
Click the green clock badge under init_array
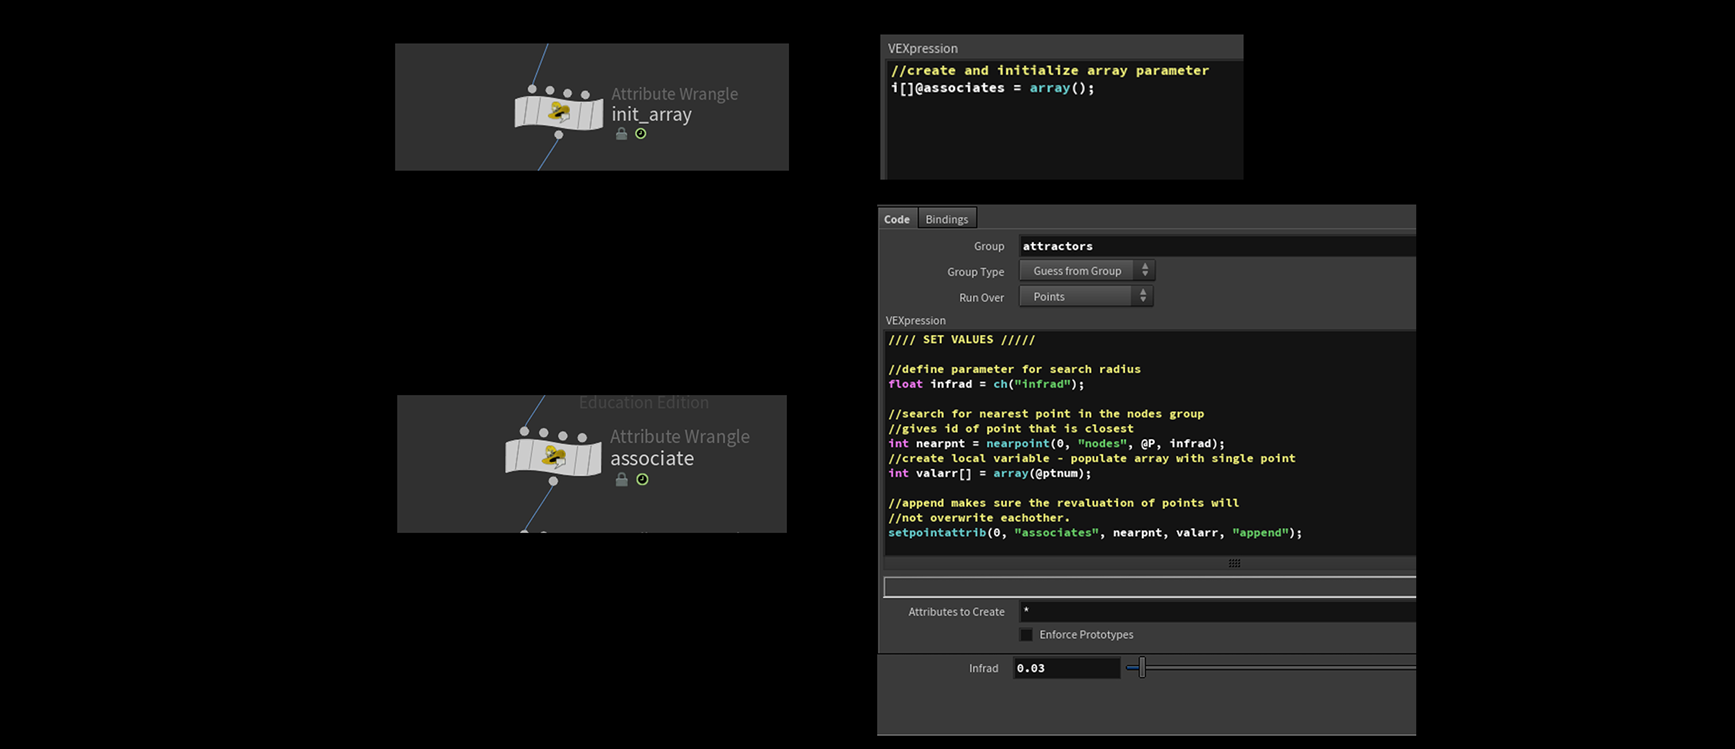641,134
